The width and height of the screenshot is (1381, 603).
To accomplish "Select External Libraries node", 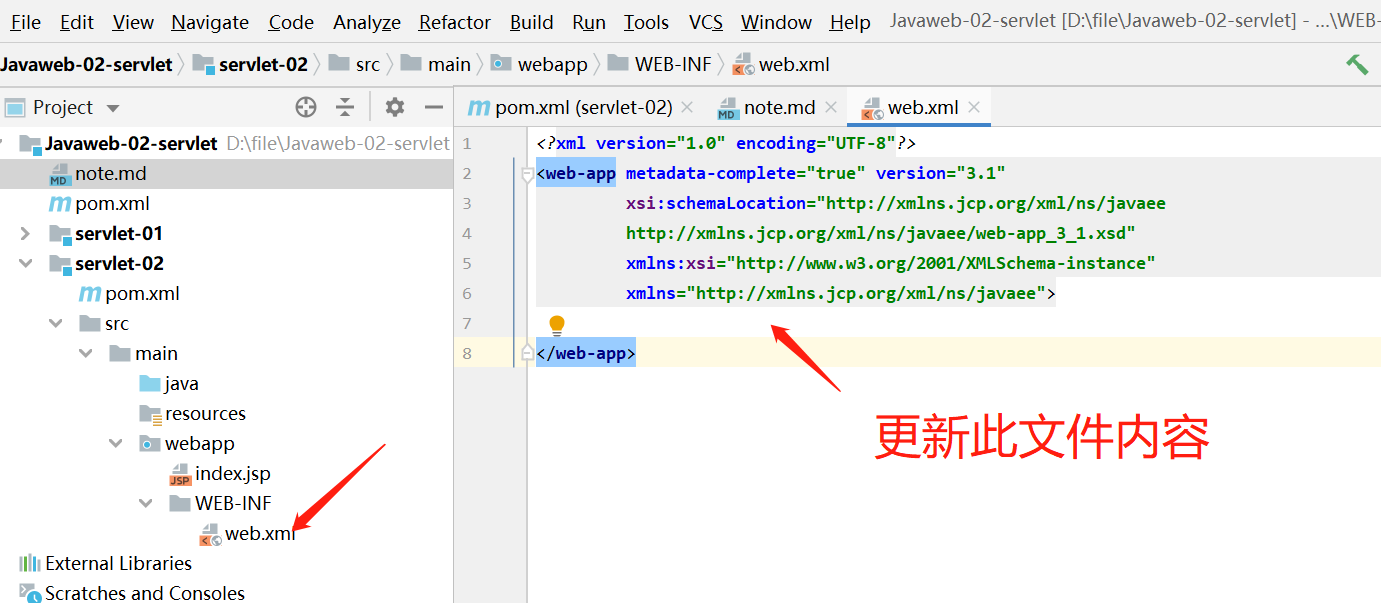I will pos(118,563).
